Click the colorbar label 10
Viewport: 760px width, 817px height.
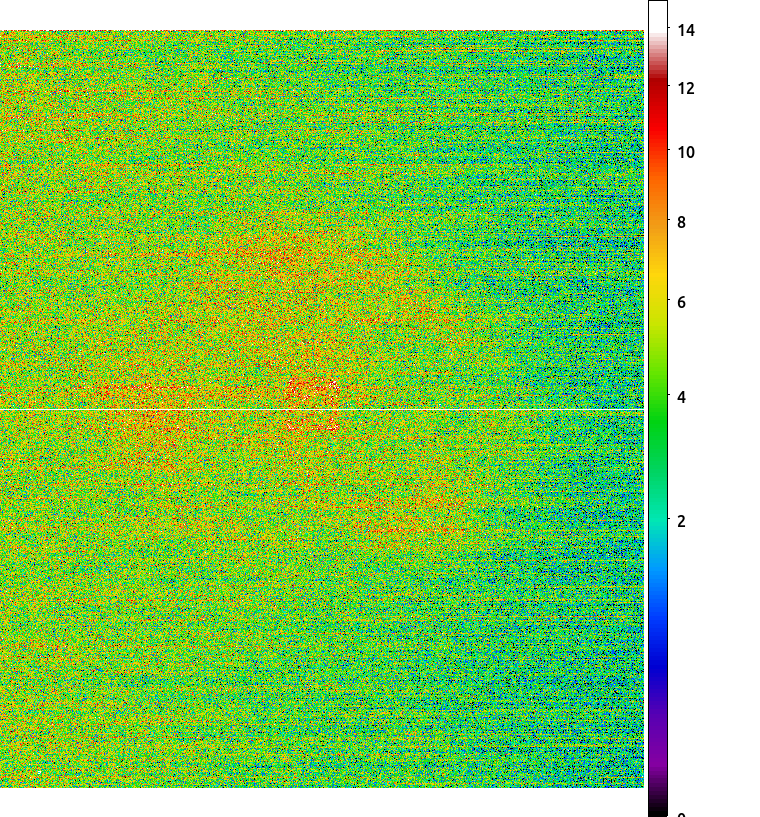click(x=686, y=153)
